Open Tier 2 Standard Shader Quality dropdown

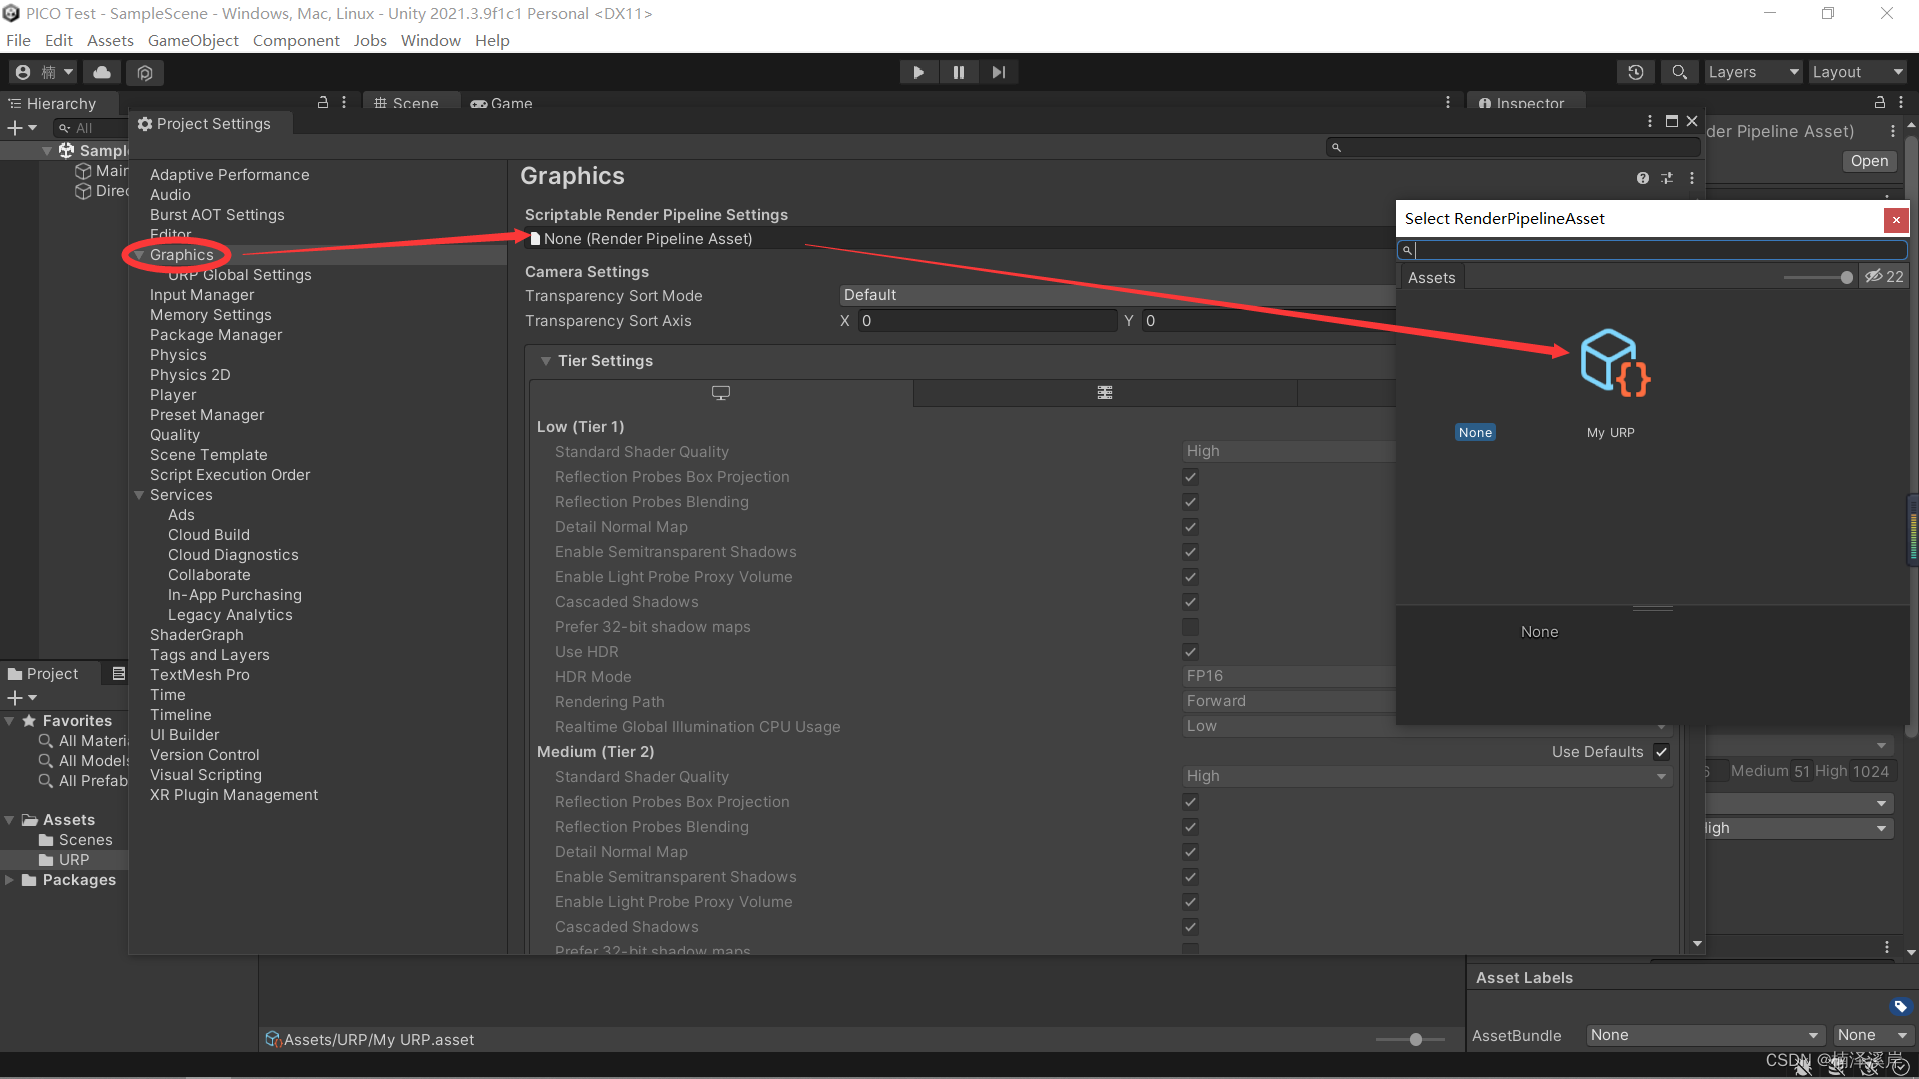click(x=1426, y=777)
